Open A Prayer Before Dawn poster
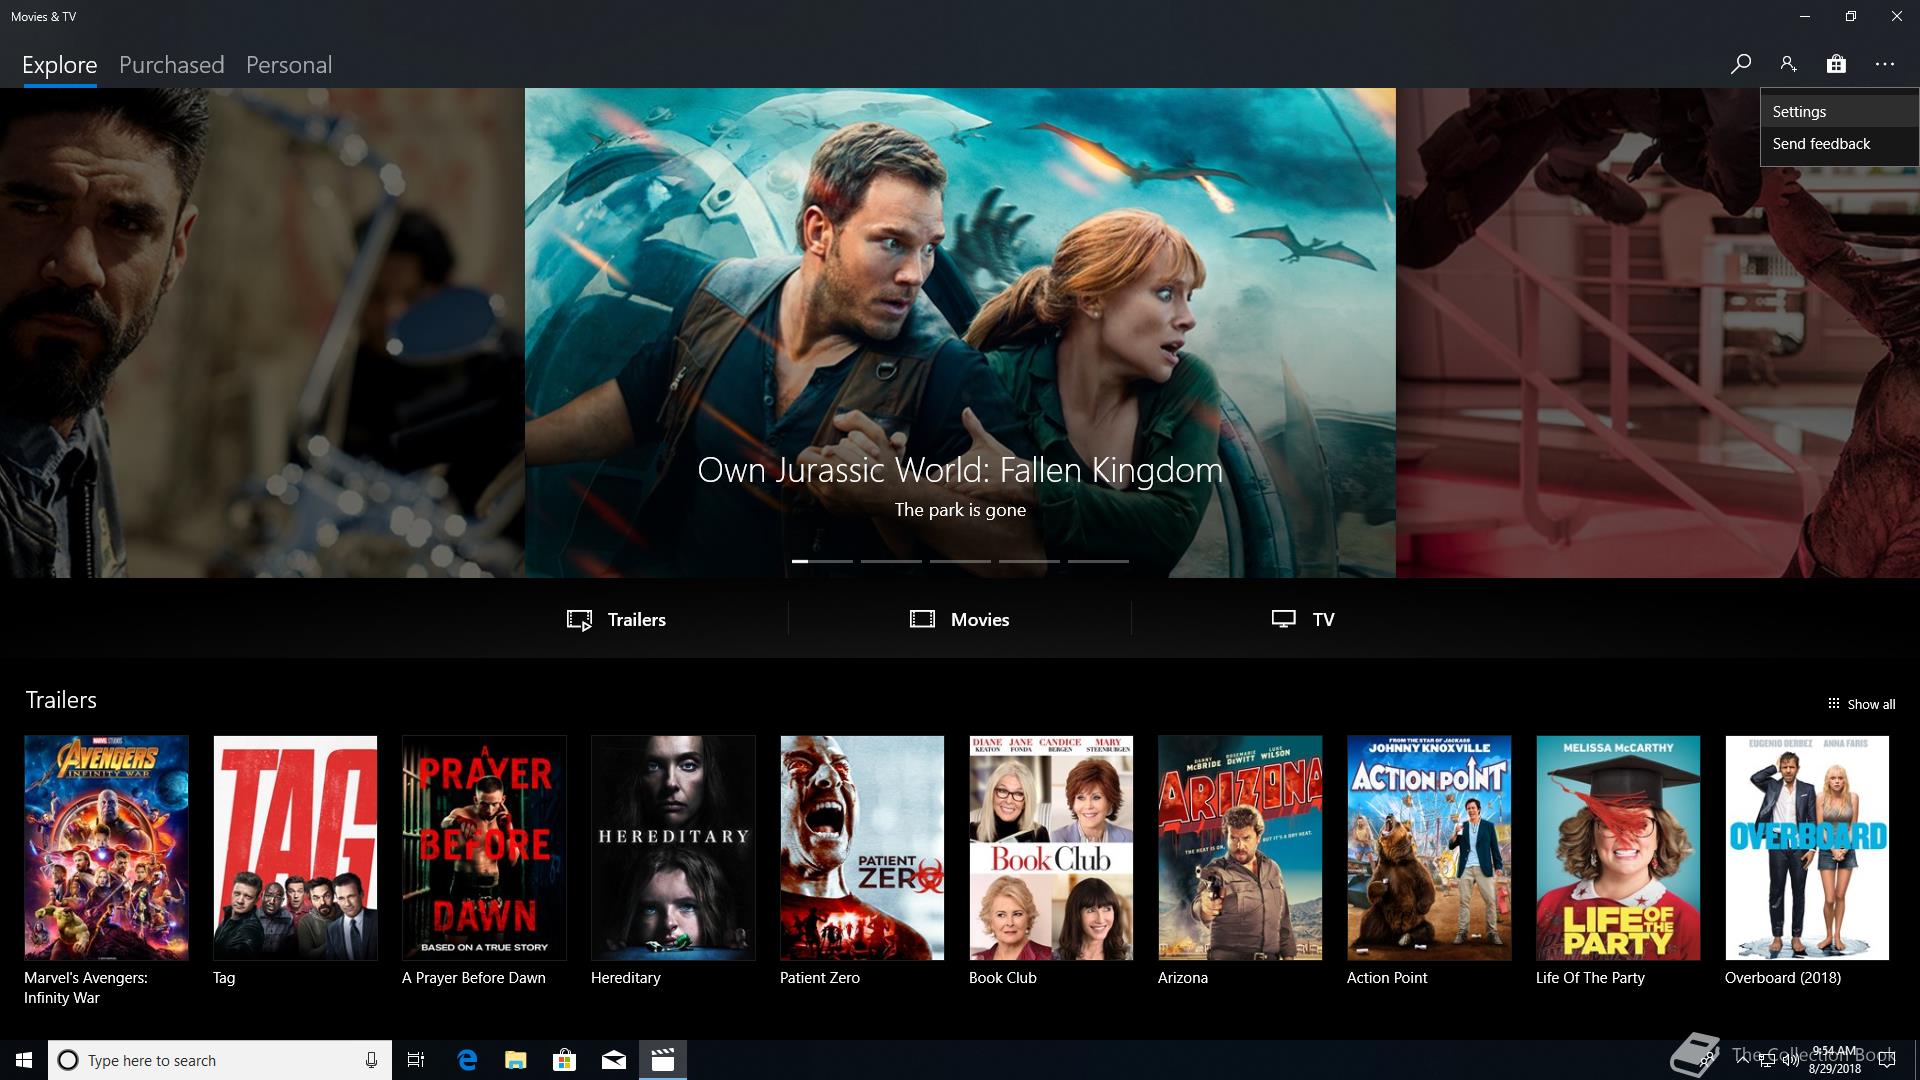Image resolution: width=1920 pixels, height=1080 pixels. click(484, 848)
